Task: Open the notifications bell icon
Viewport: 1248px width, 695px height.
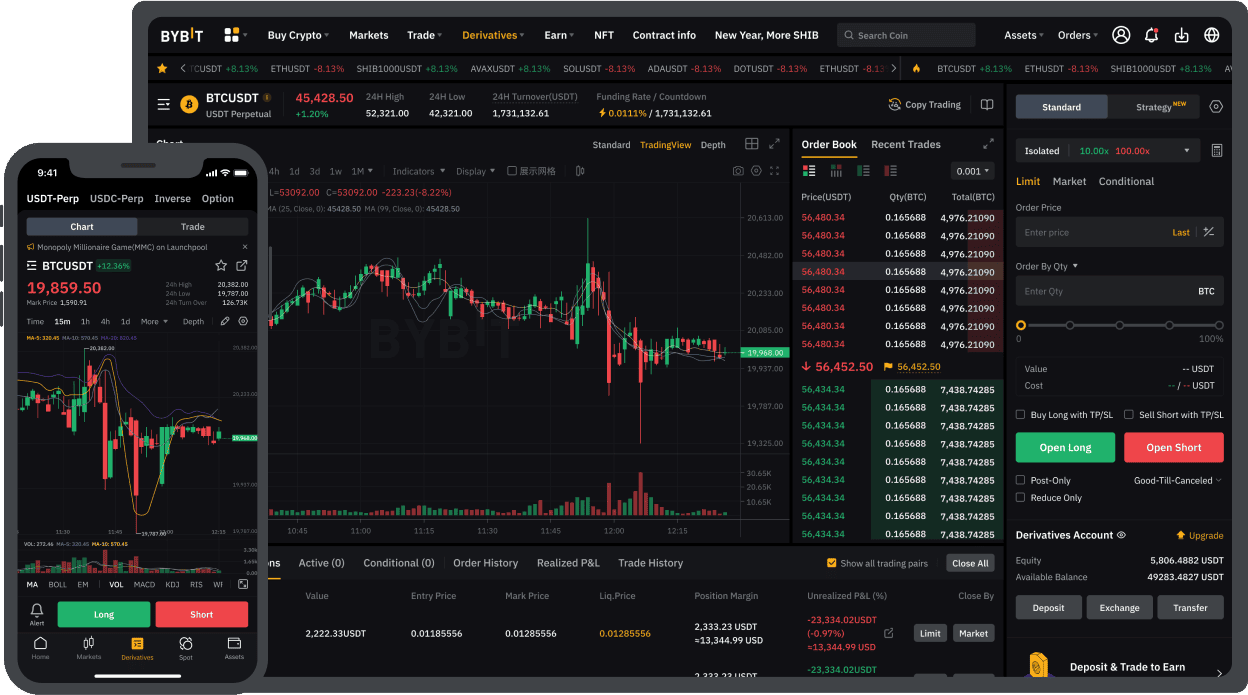Action: tap(1151, 34)
